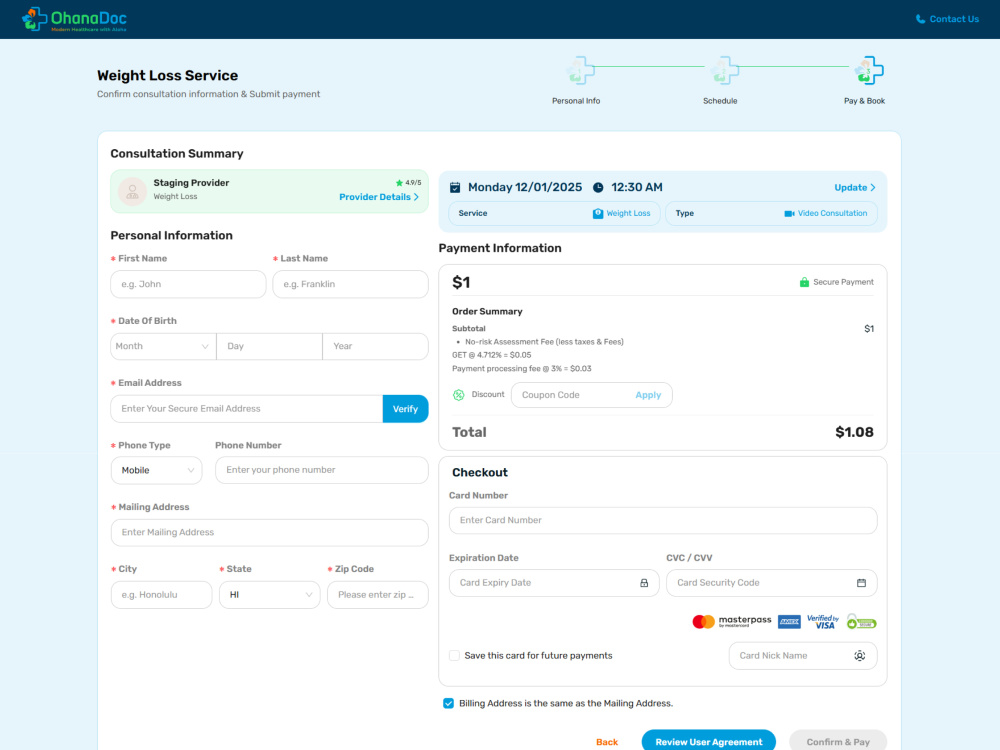Click the Contact Us phone icon
This screenshot has height=750, width=1000.
920,19
